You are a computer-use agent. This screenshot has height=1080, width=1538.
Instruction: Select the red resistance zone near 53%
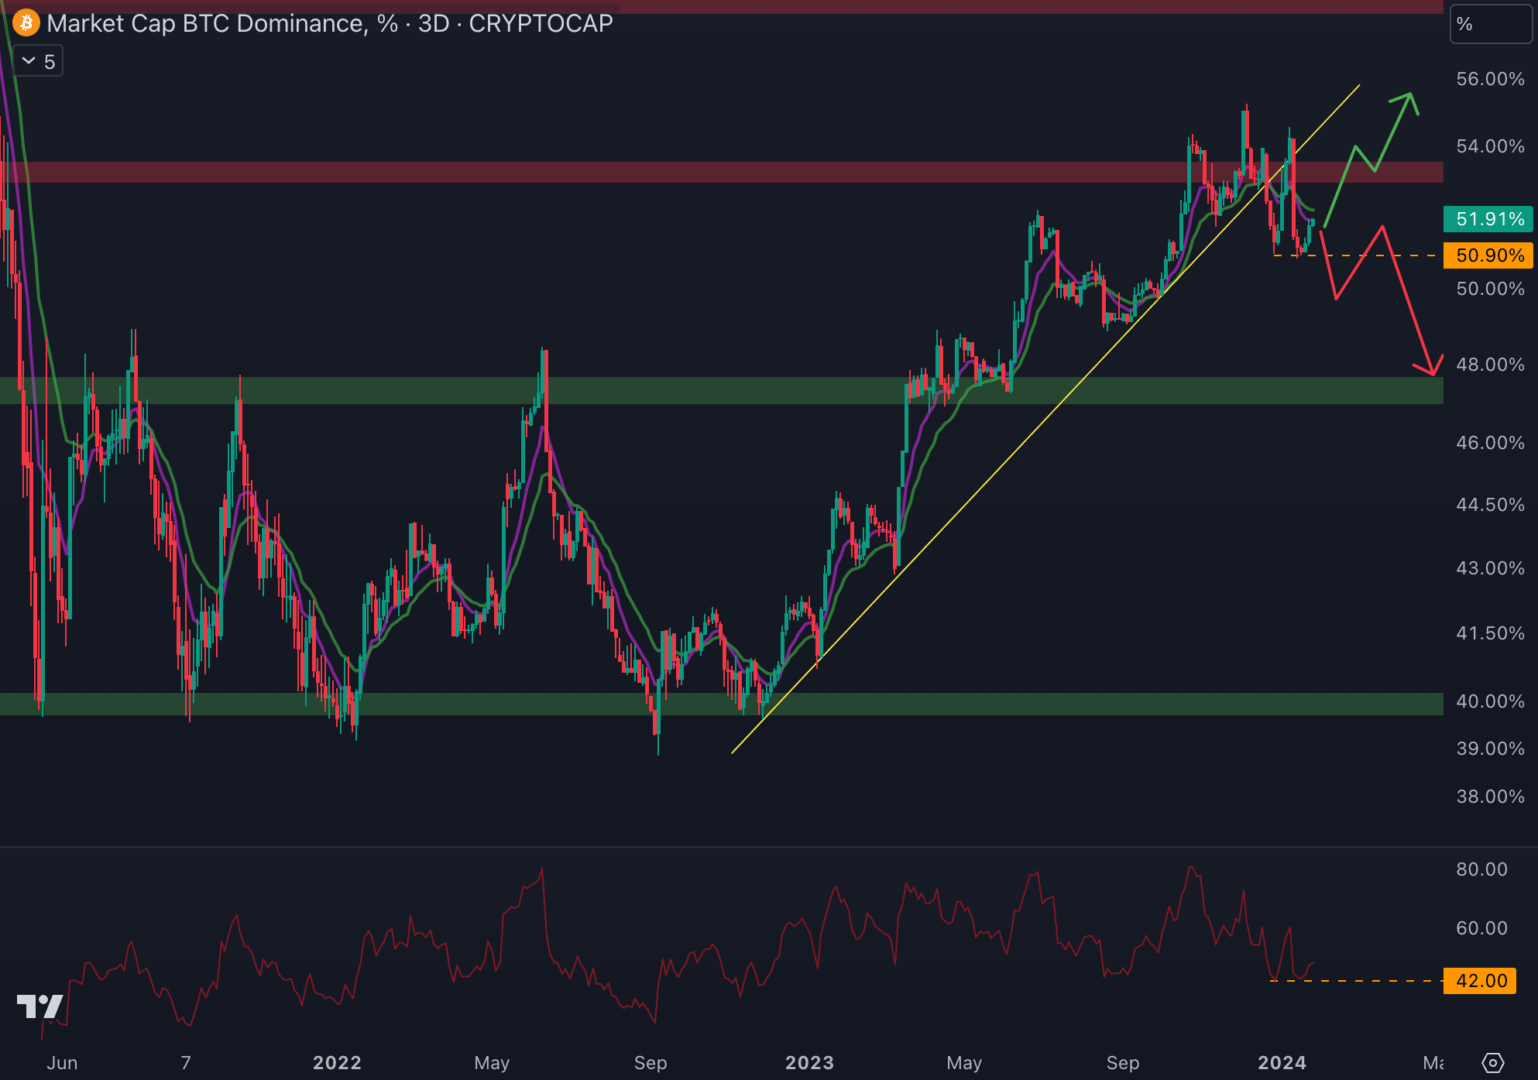(700, 172)
